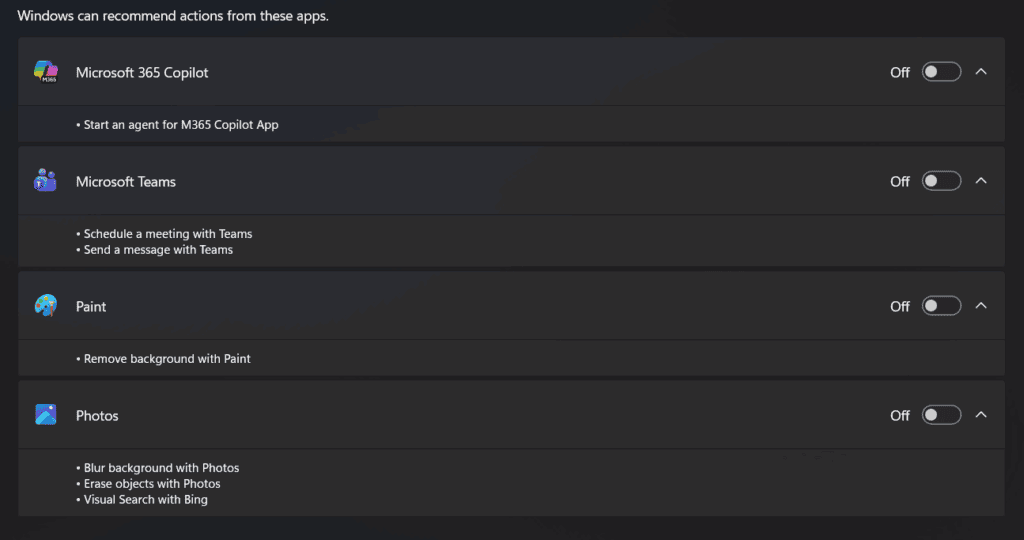1024x540 pixels.
Task: Enable the Microsoft 365 Copilot toggle
Action: [941, 72]
